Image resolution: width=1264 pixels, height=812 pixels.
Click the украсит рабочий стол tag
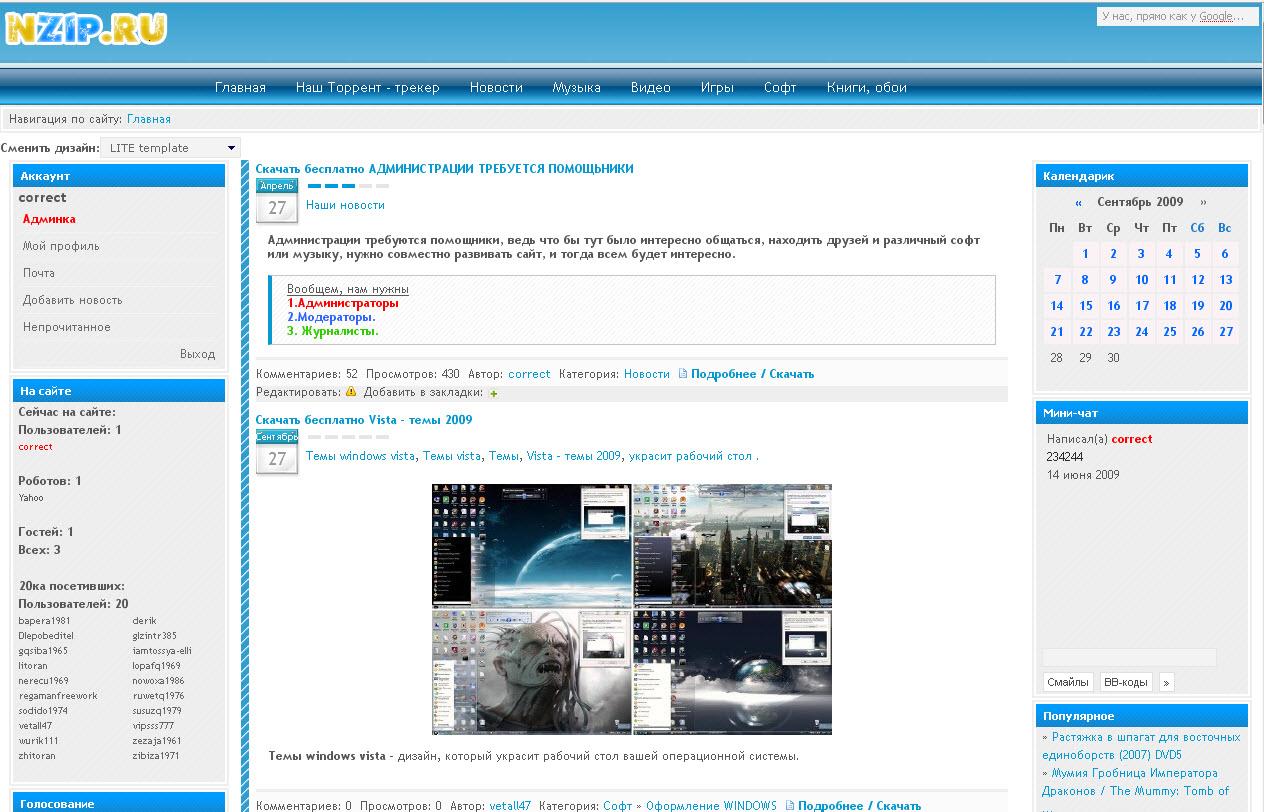click(690, 456)
